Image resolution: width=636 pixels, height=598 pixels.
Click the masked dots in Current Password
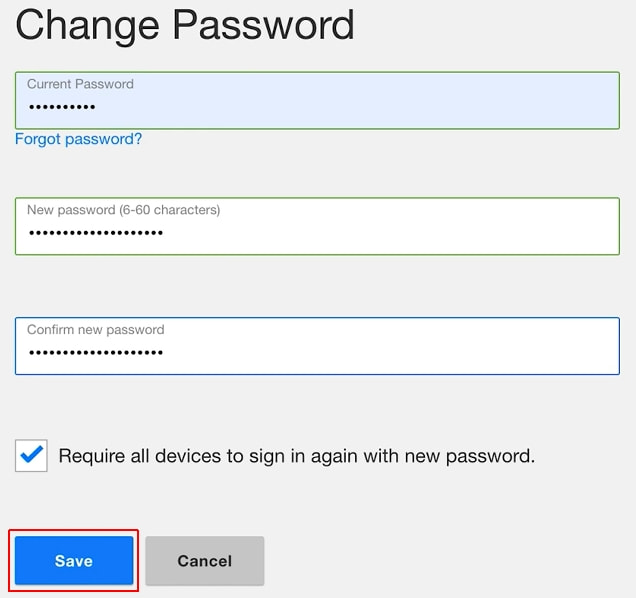tap(61, 107)
